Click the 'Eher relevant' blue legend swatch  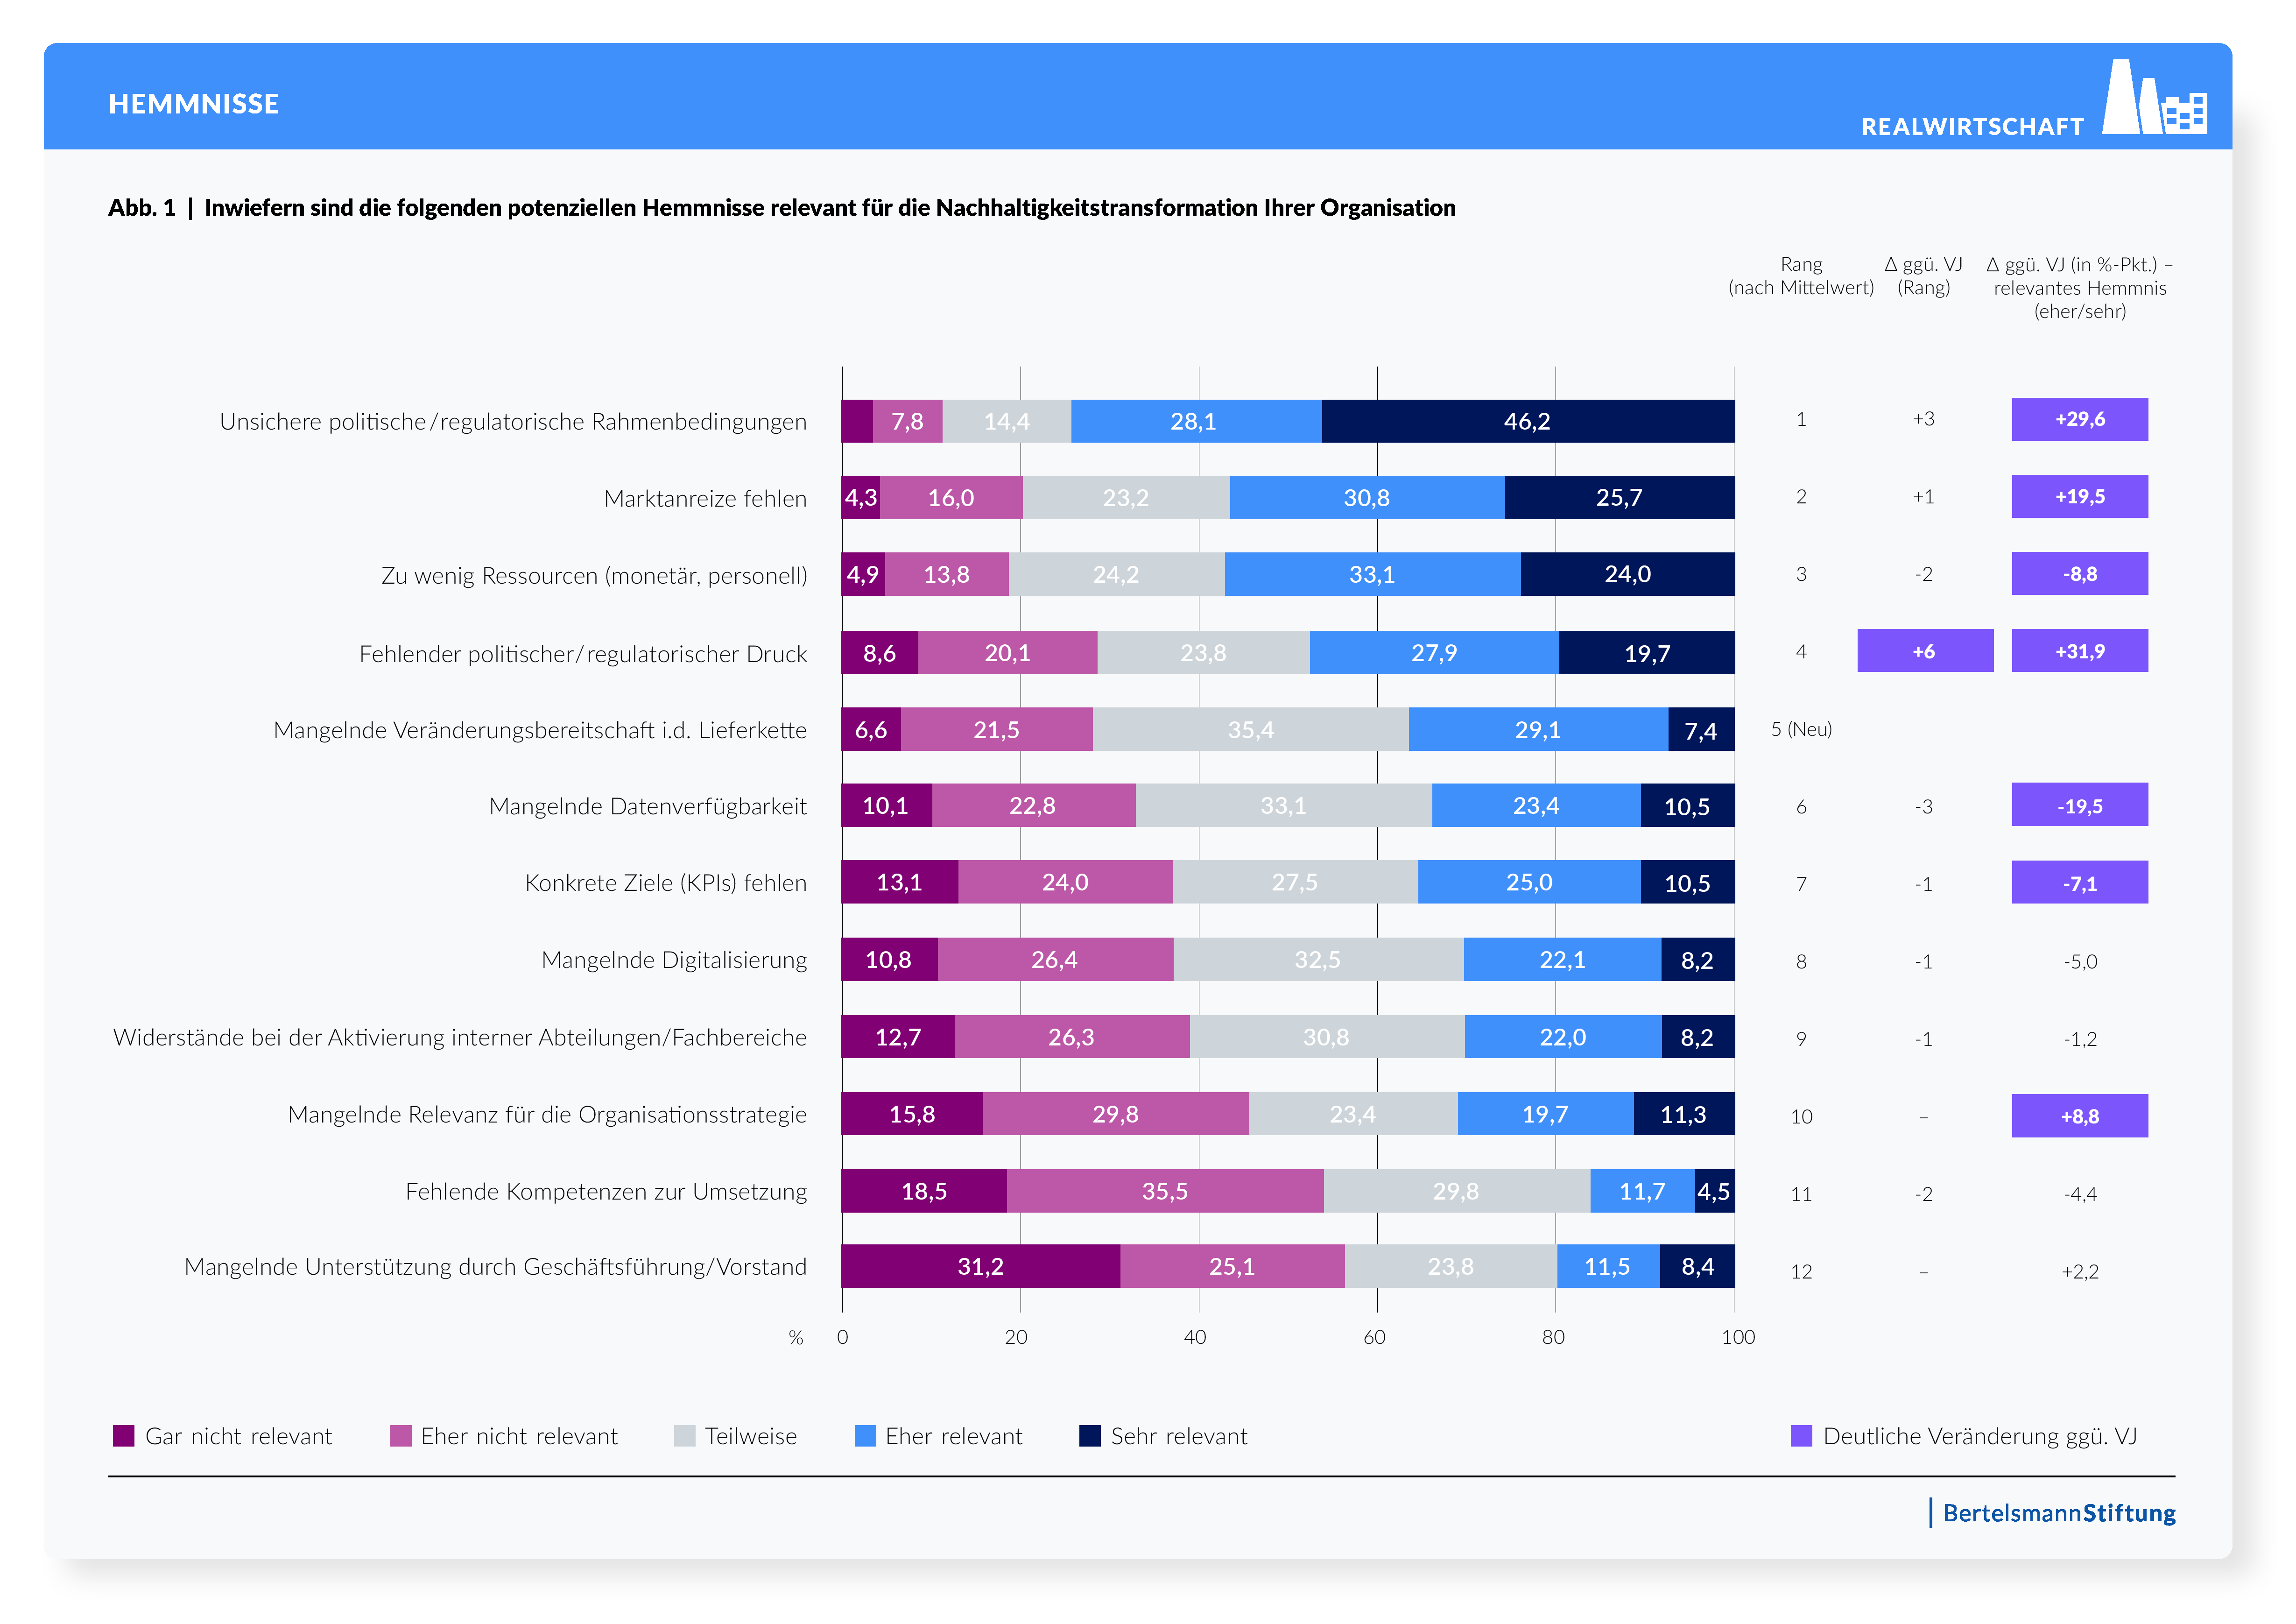pos(865,1436)
